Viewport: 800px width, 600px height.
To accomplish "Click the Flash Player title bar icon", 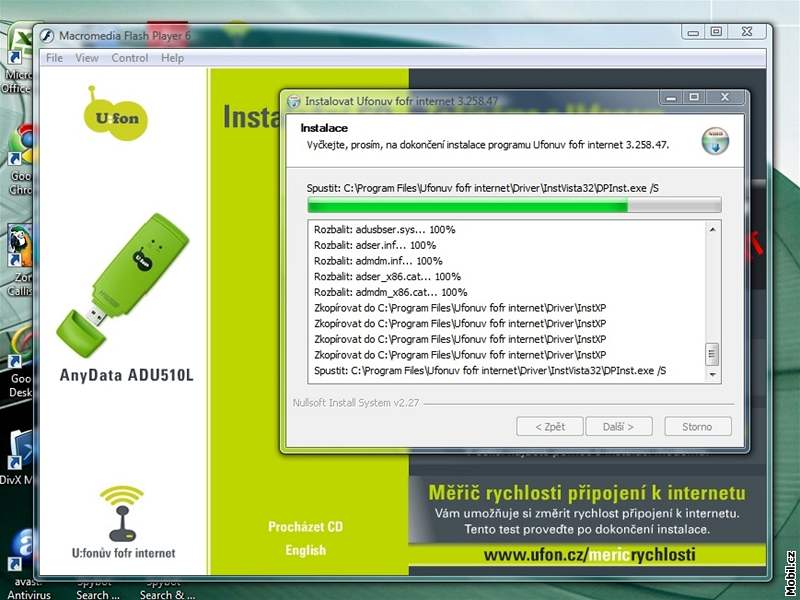I will tap(47, 36).
